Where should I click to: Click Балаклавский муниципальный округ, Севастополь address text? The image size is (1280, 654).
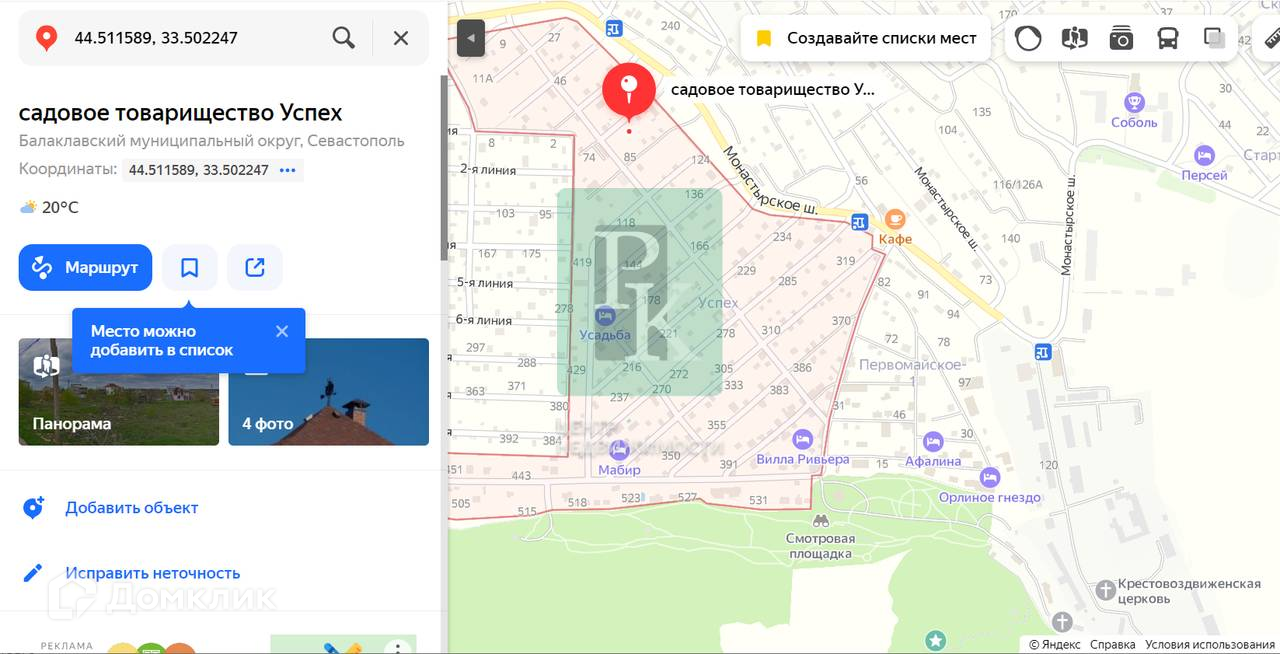point(212,141)
